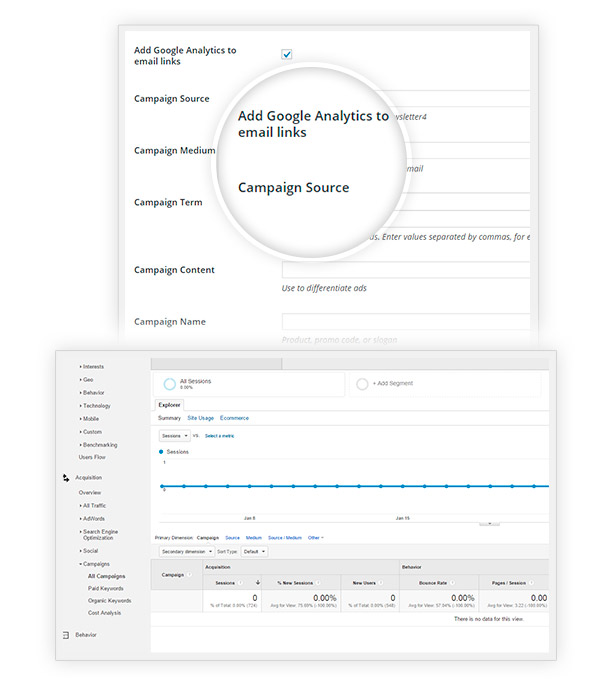Switch to Summary view
Viewport: 603px width, 681px height.
pyautogui.click(x=169, y=418)
